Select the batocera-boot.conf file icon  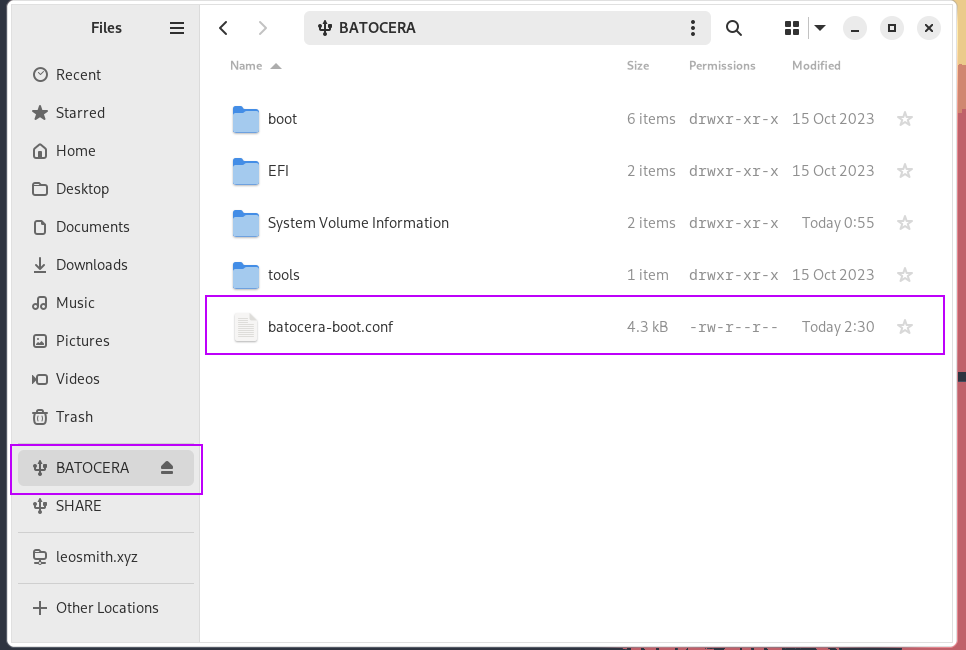coord(246,327)
